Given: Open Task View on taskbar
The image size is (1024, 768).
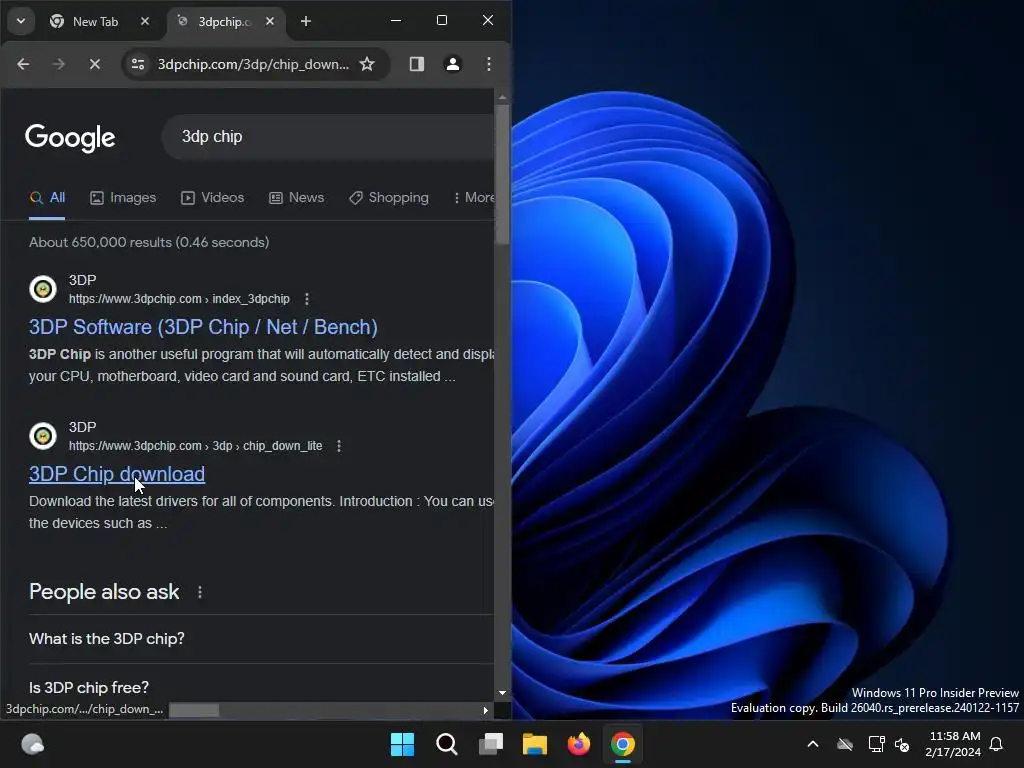Looking at the screenshot, I should pyautogui.click(x=490, y=744).
